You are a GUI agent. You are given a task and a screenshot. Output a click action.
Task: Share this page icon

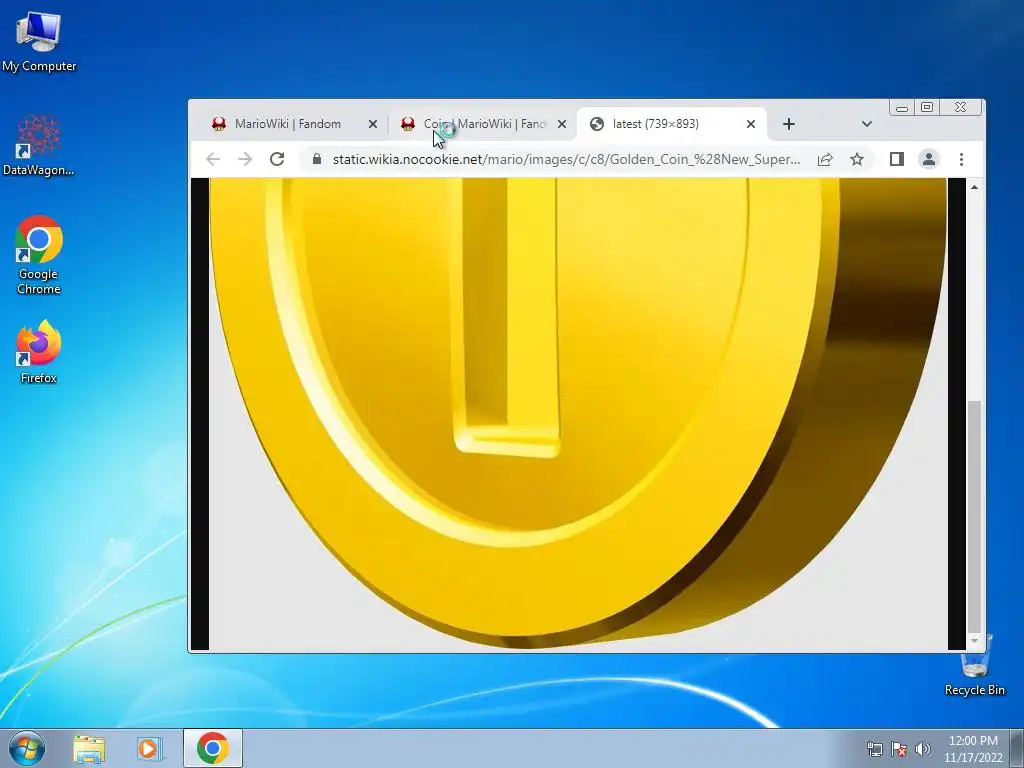coord(825,159)
